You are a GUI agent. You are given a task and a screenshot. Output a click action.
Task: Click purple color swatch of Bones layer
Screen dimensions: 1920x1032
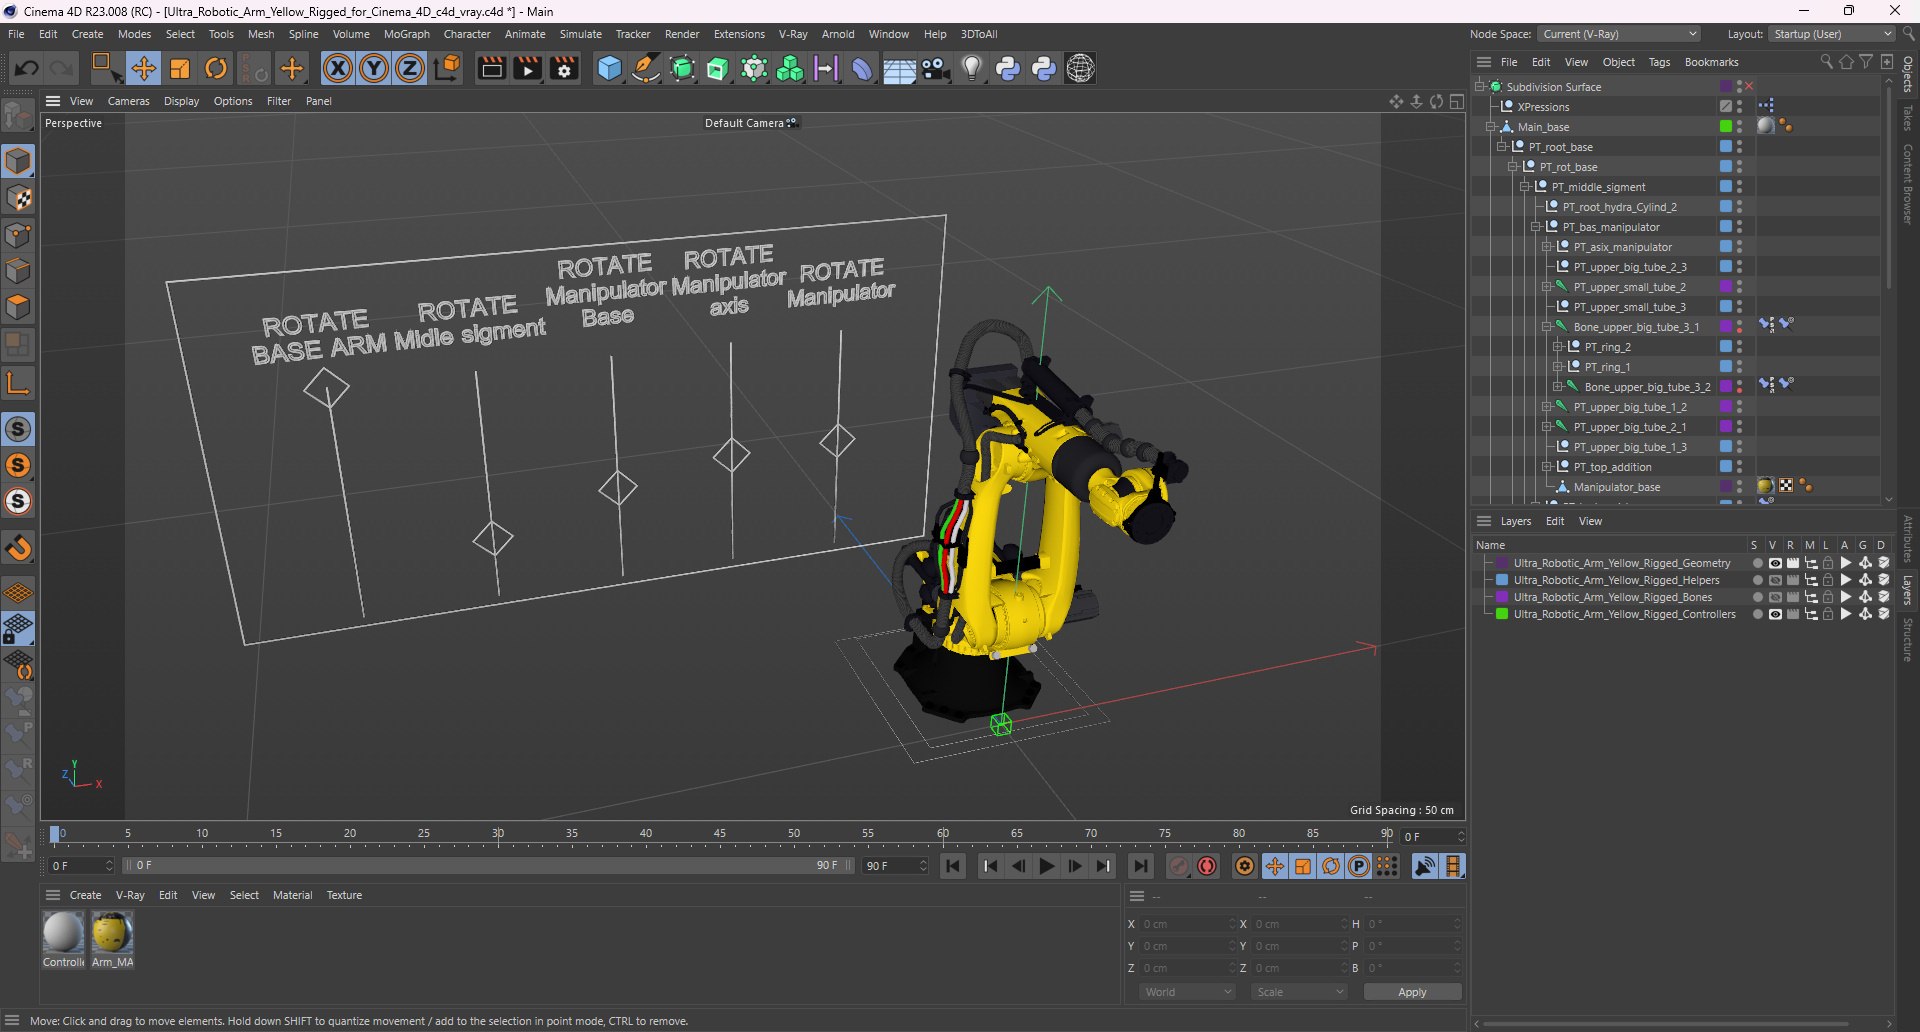point(1501,597)
